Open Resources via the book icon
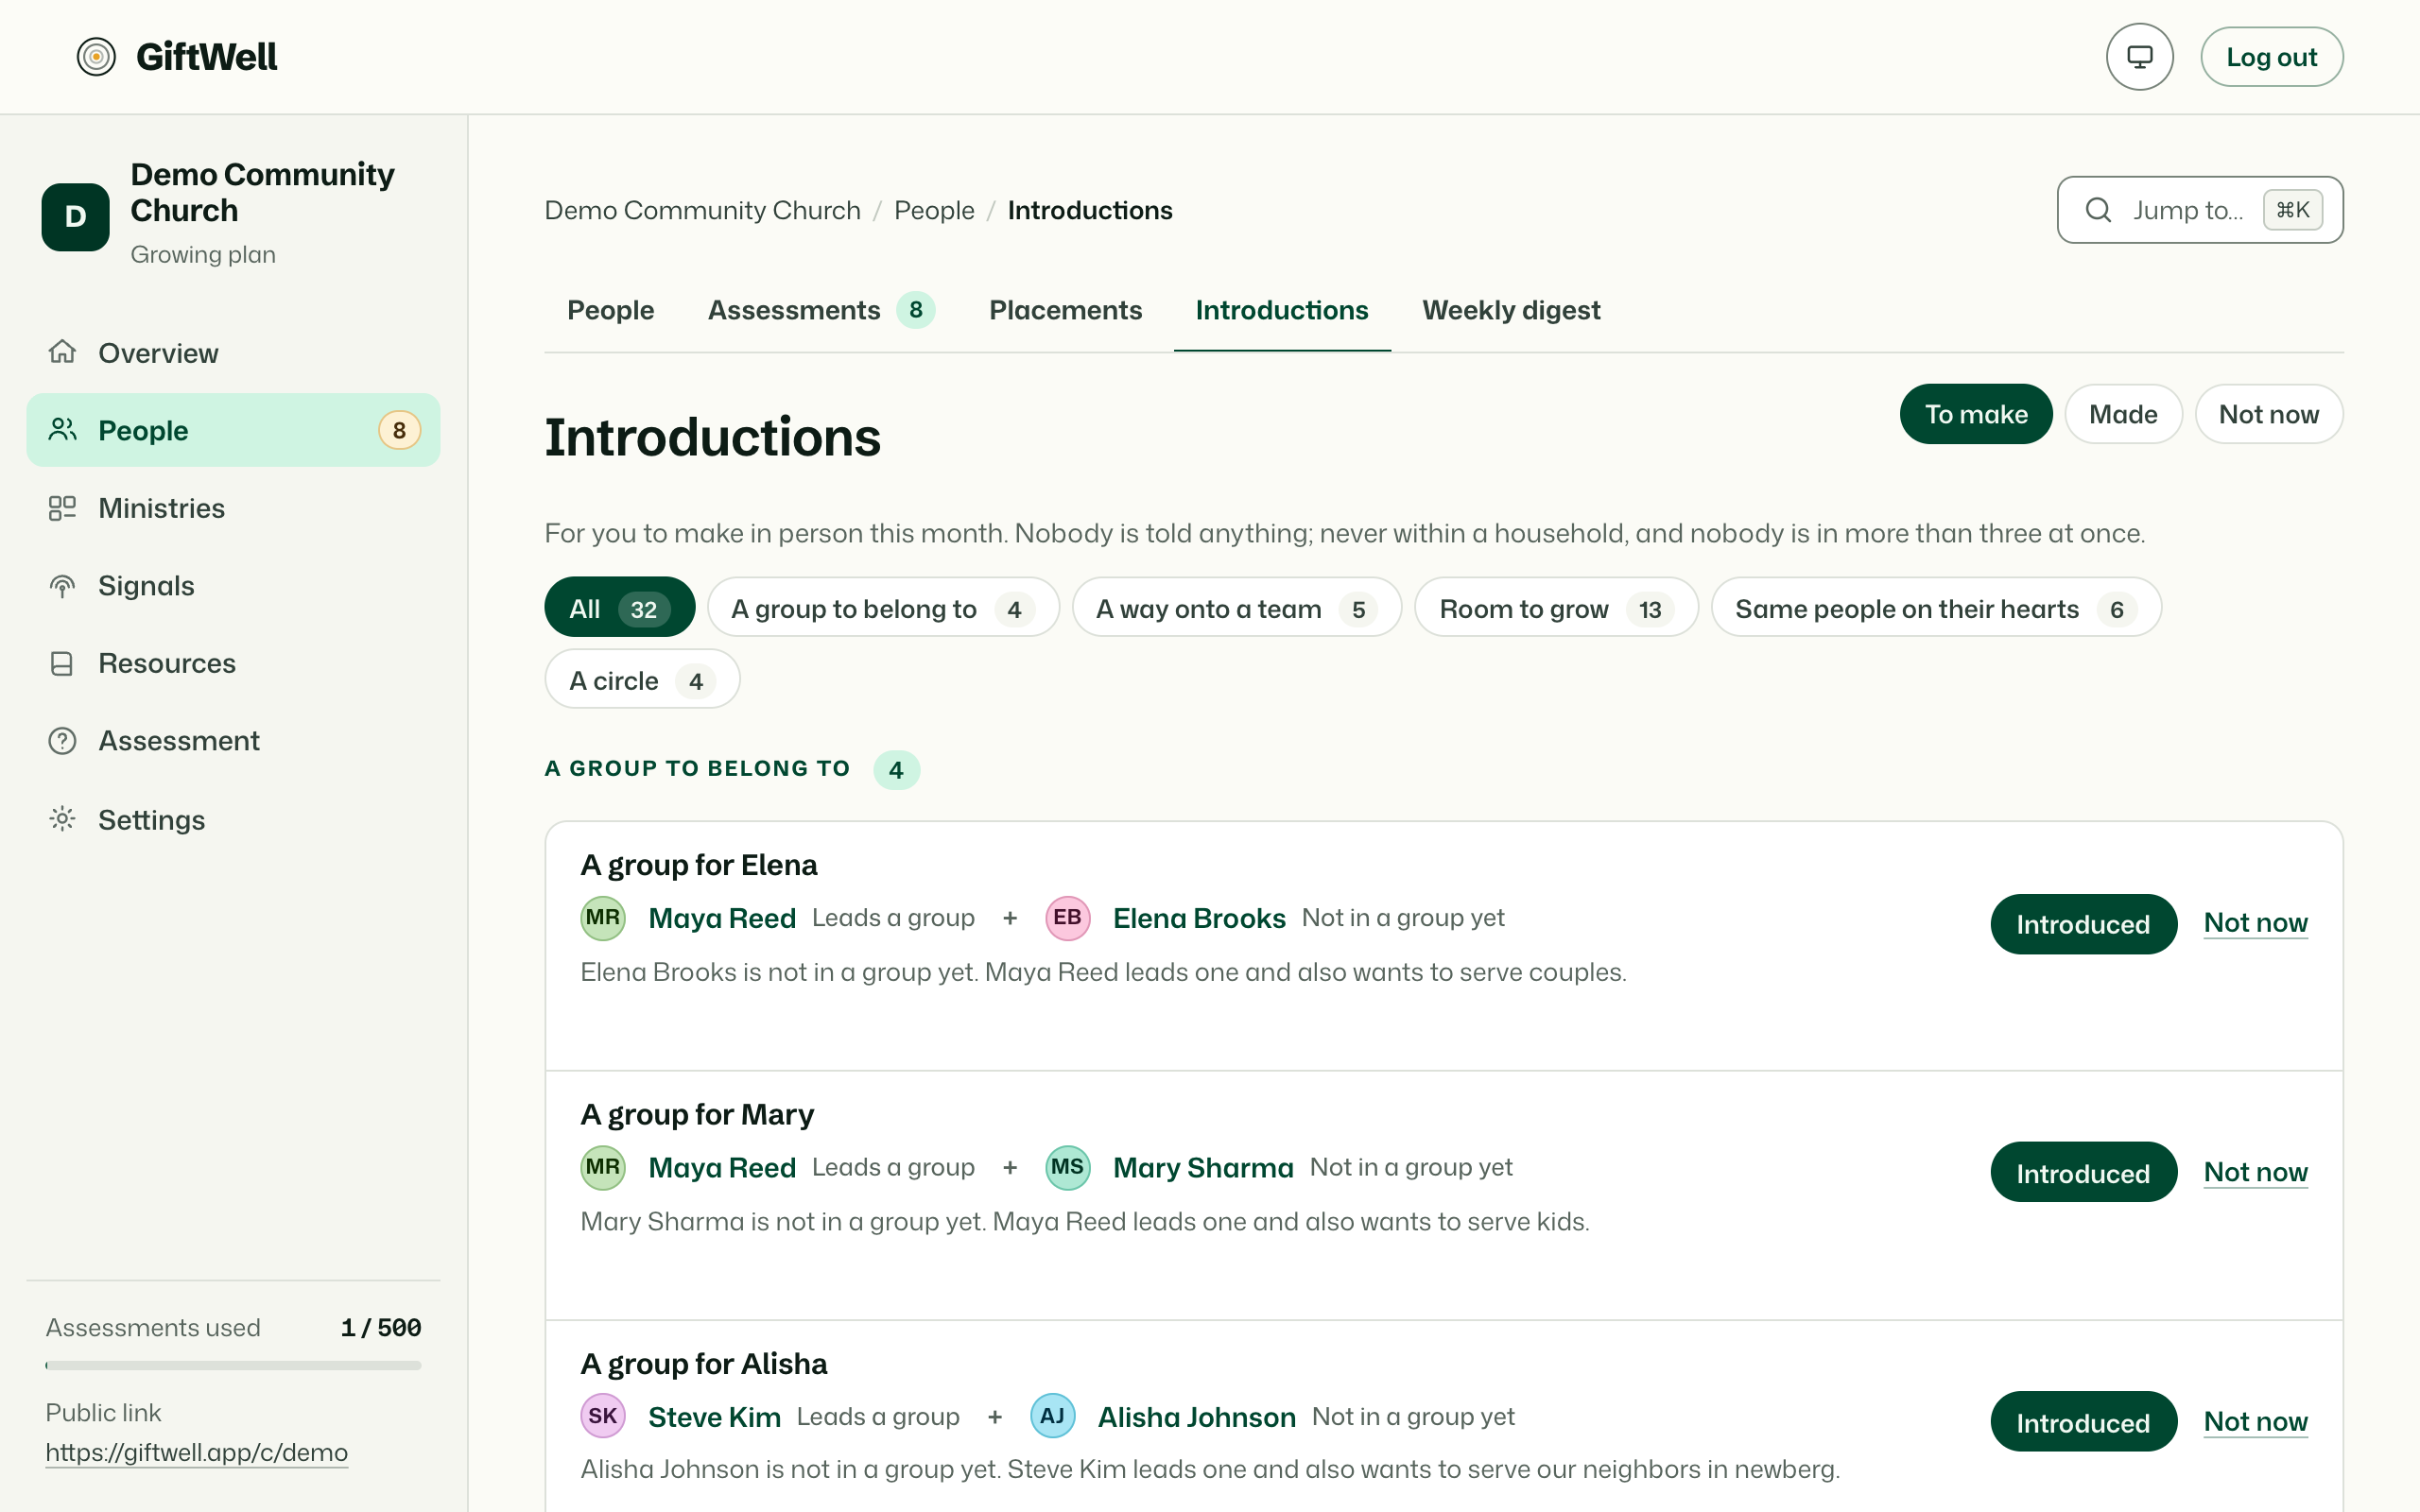 (x=62, y=664)
